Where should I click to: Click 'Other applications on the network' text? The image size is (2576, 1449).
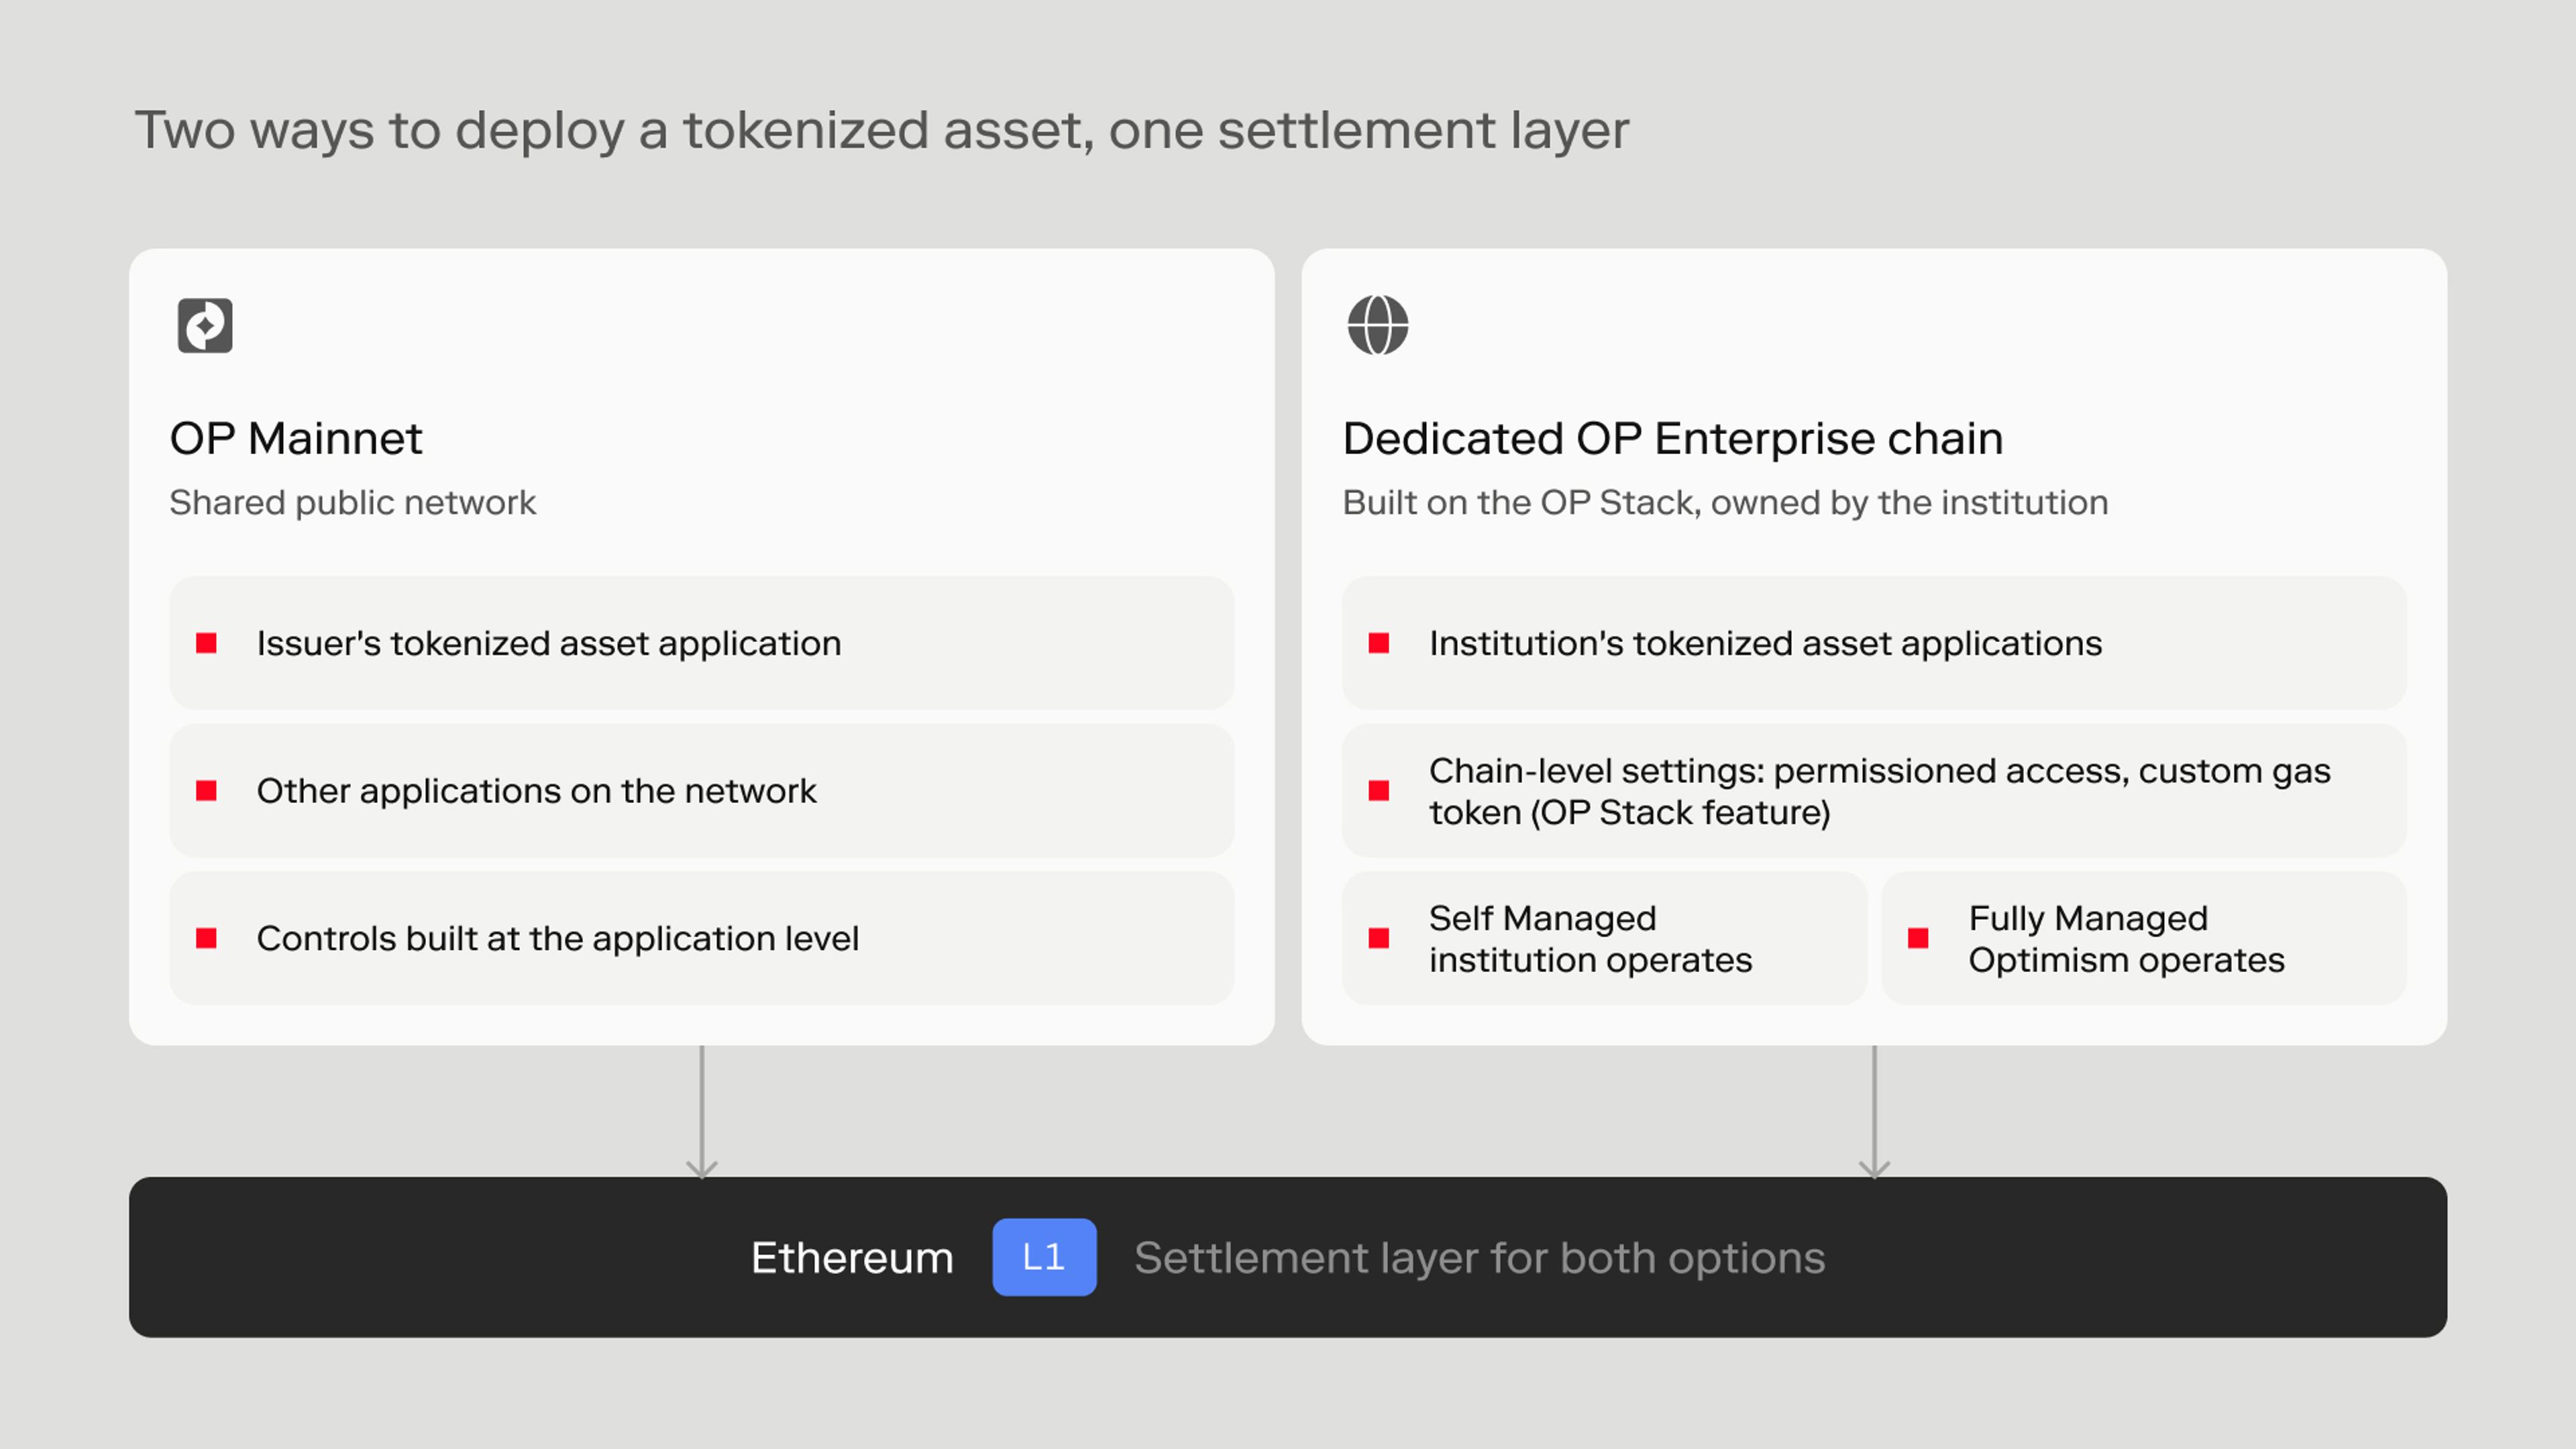(x=537, y=791)
